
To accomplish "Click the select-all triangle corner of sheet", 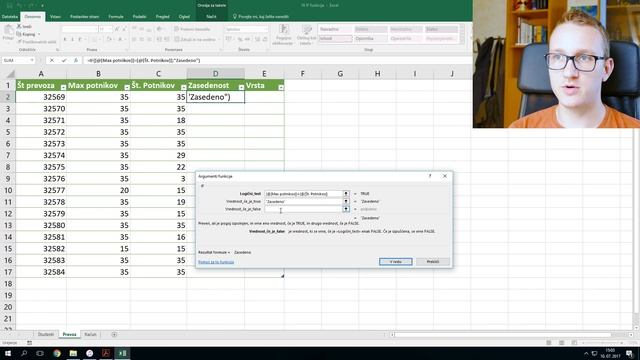I will coord(10,74).
